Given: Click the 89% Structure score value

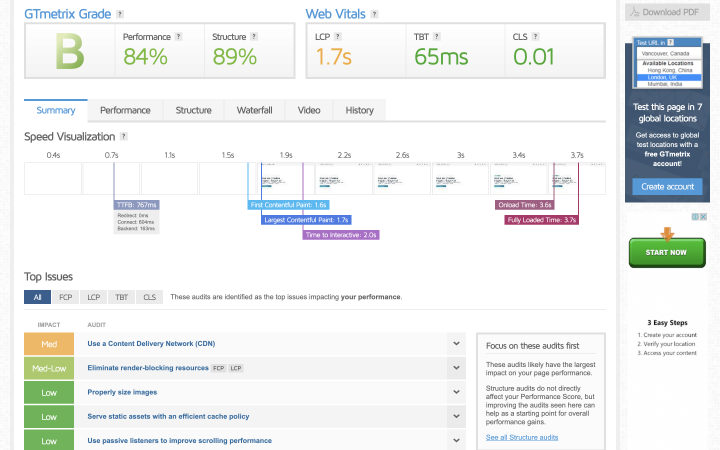Looking at the screenshot, I should 235,57.
